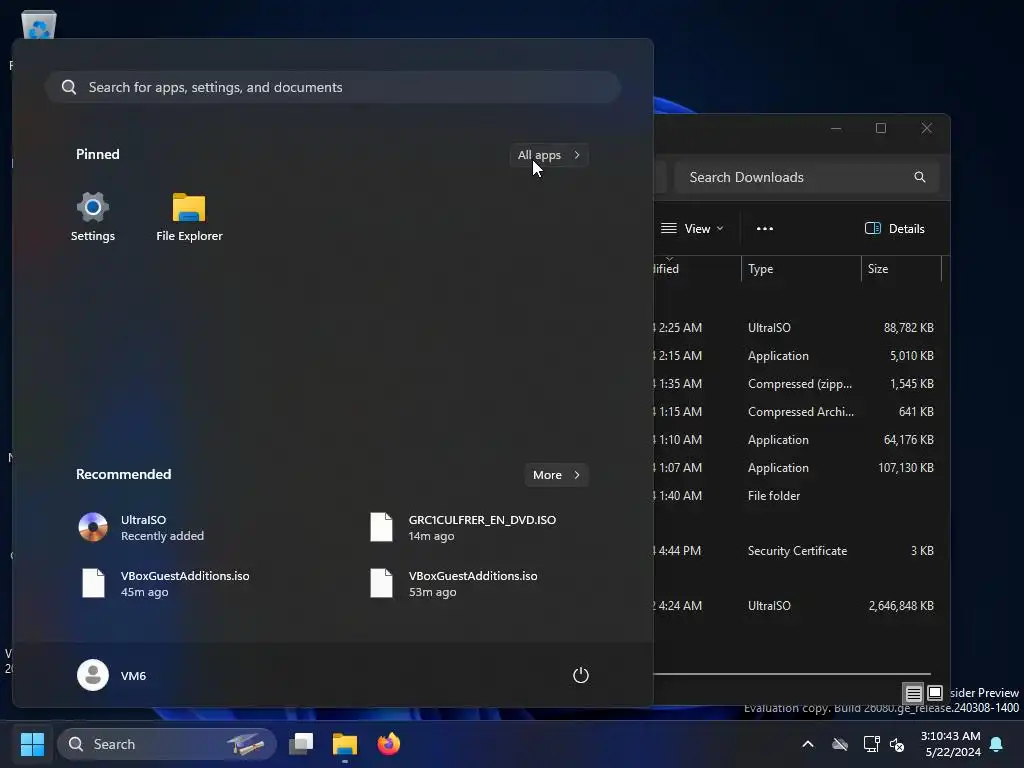Open the VM6 user account menu
Screen dimensions: 1024x768
click(112, 675)
